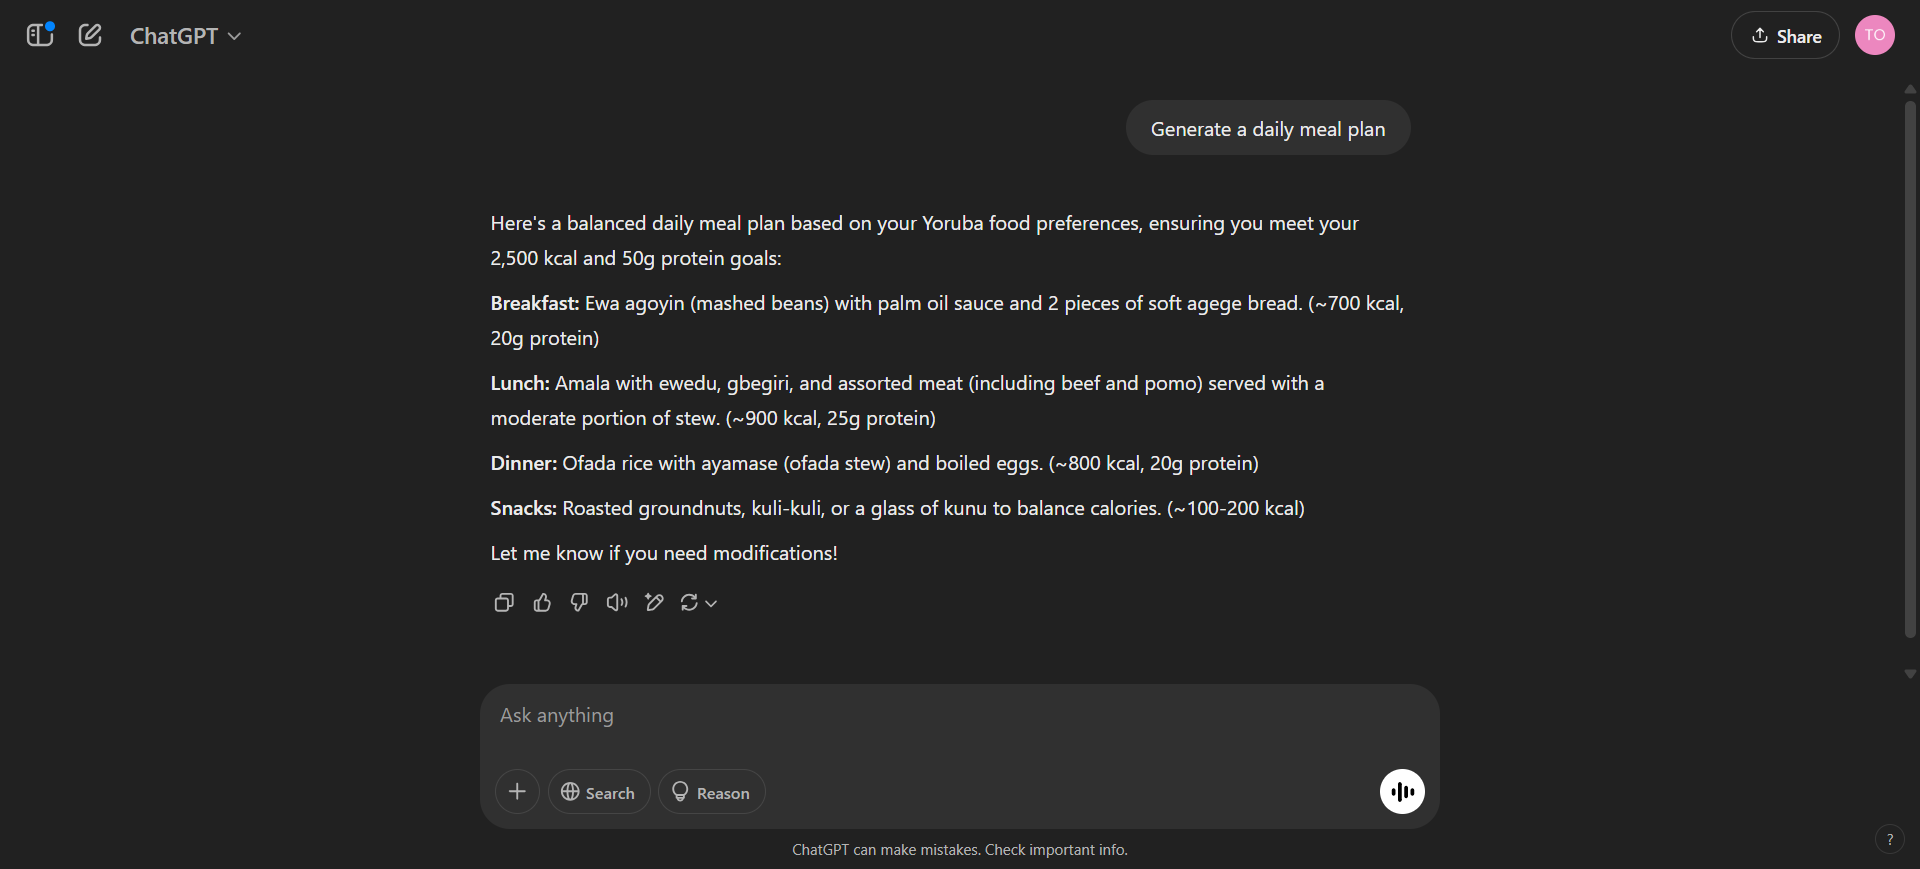Screen dimensions: 1920x869
Task: Enable web Search mode
Action: [x=598, y=791]
